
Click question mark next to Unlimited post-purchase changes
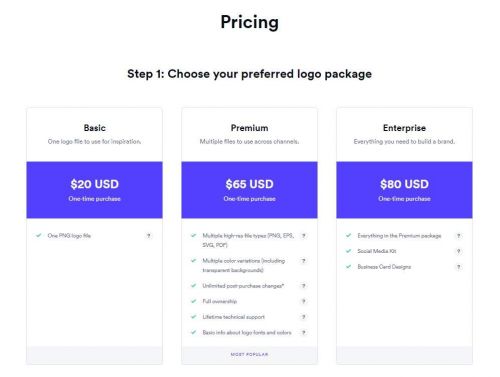coord(304,286)
